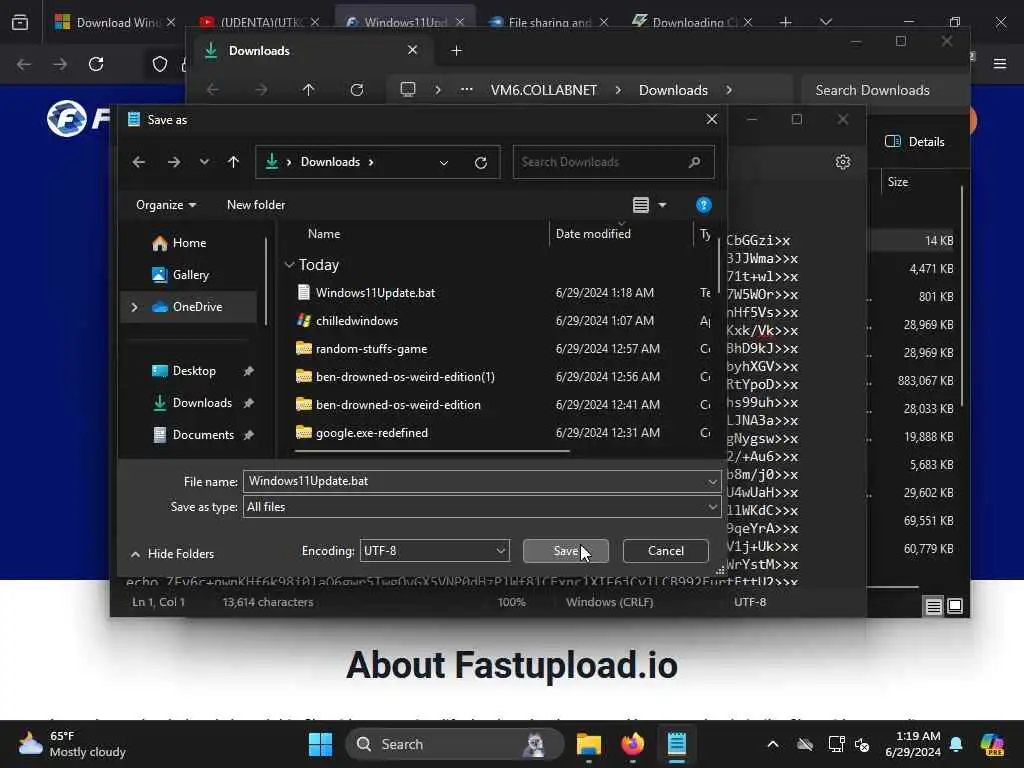
Task: Toggle Details pane in File Explorer
Action: 914,142
